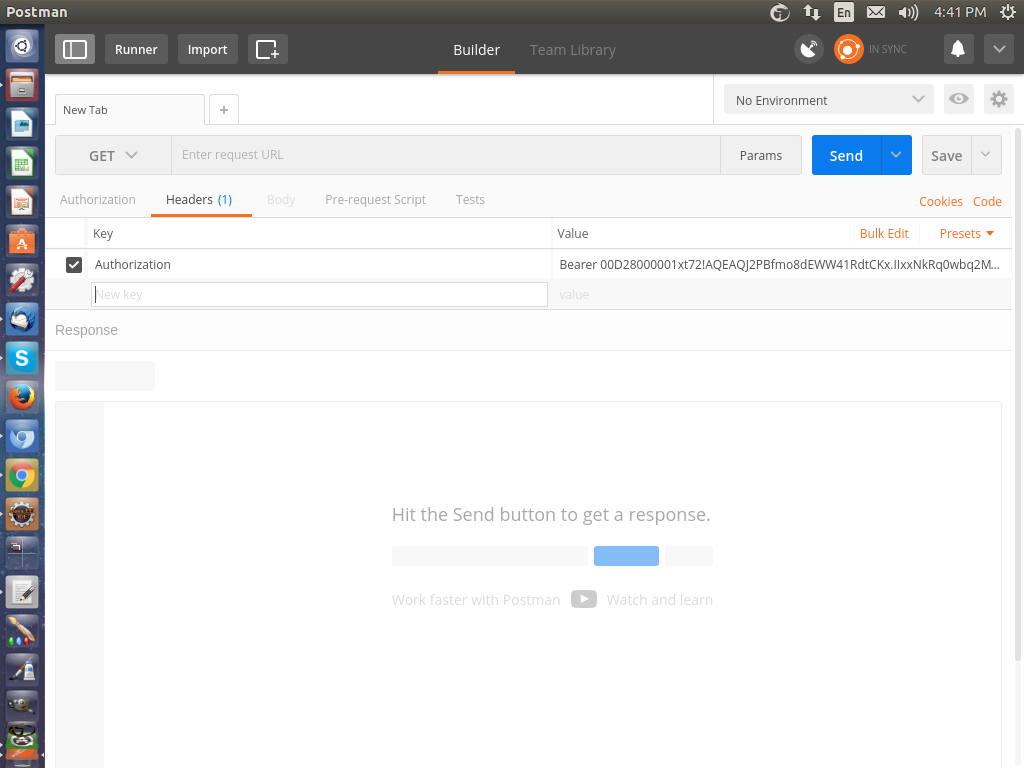The width and height of the screenshot is (1024, 768).
Task: Open the text editor dock icon
Action: [x=22, y=592]
